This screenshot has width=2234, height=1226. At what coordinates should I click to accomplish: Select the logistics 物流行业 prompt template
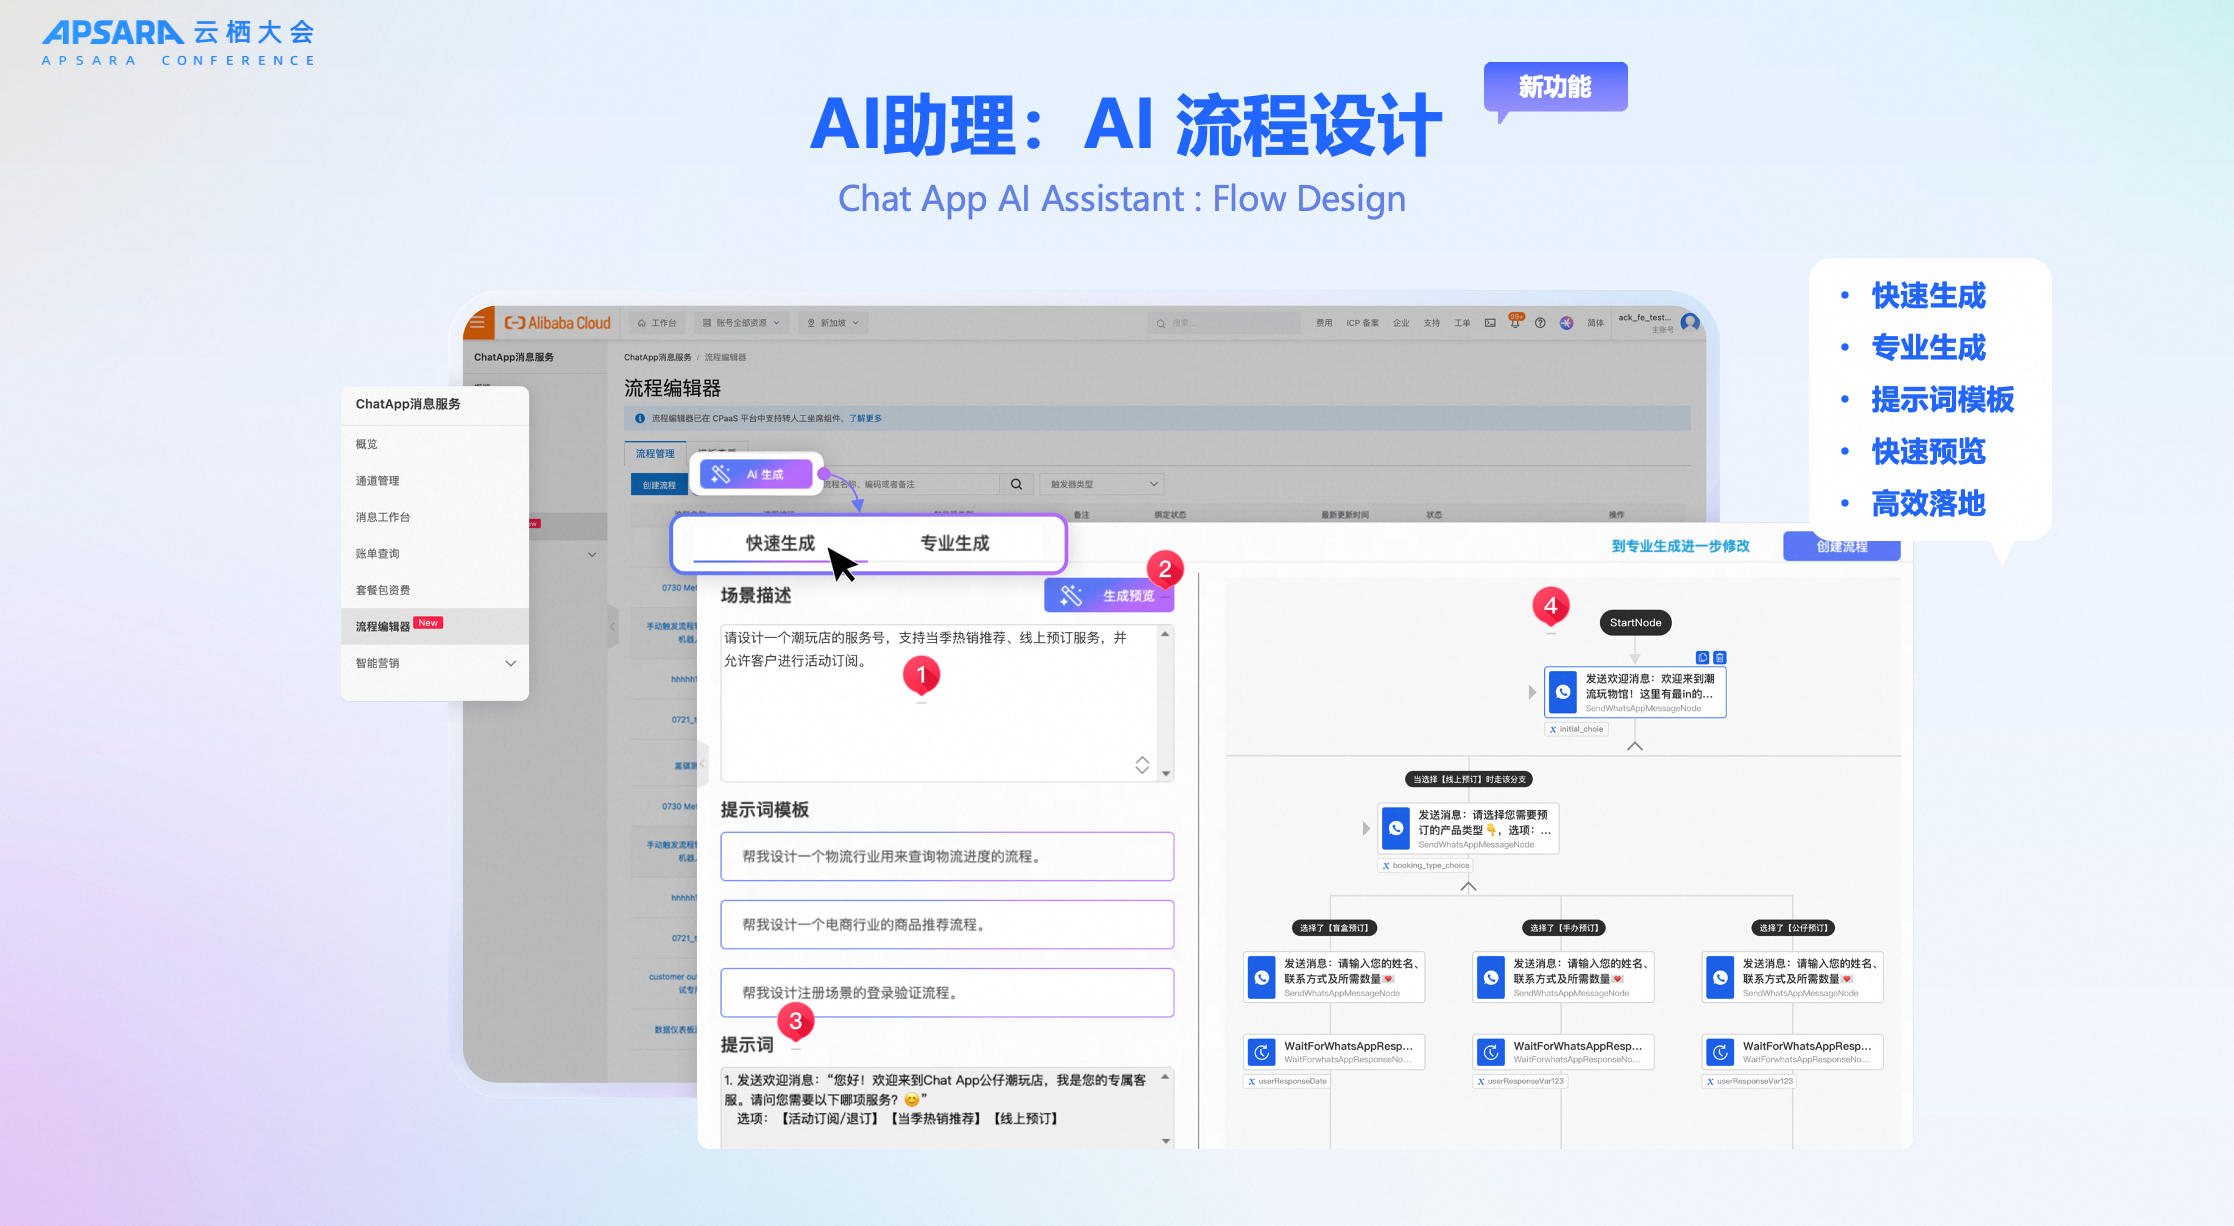coord(947,856)
